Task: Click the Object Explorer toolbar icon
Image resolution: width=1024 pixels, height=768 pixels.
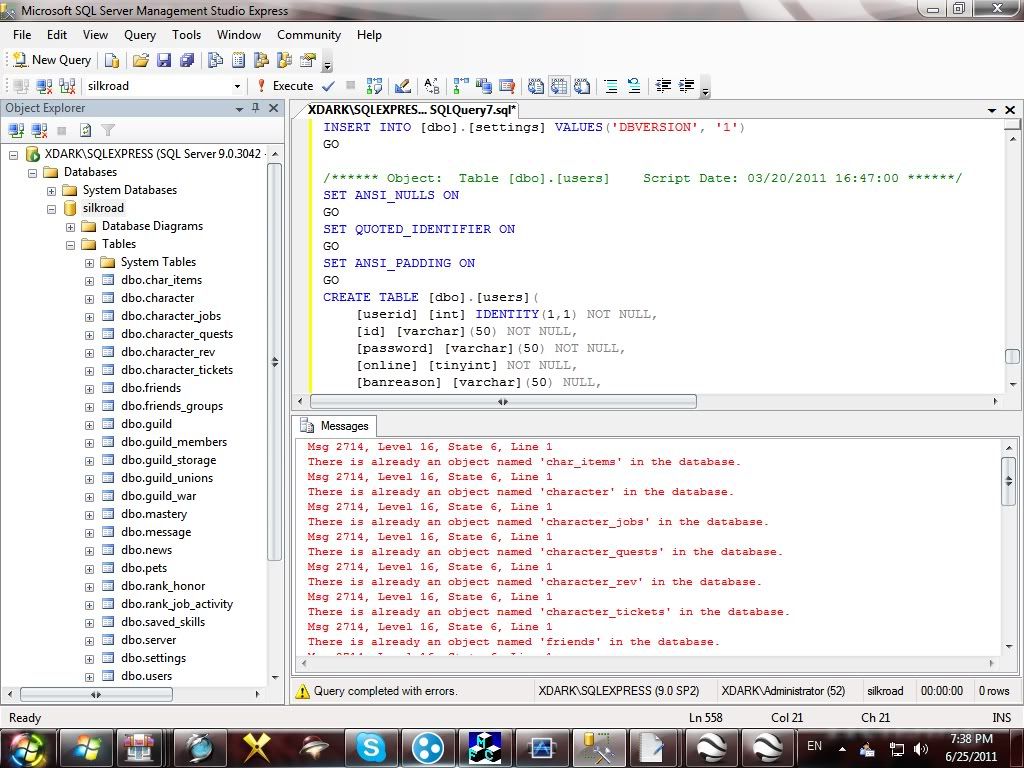Action: [x=261, y=61]
